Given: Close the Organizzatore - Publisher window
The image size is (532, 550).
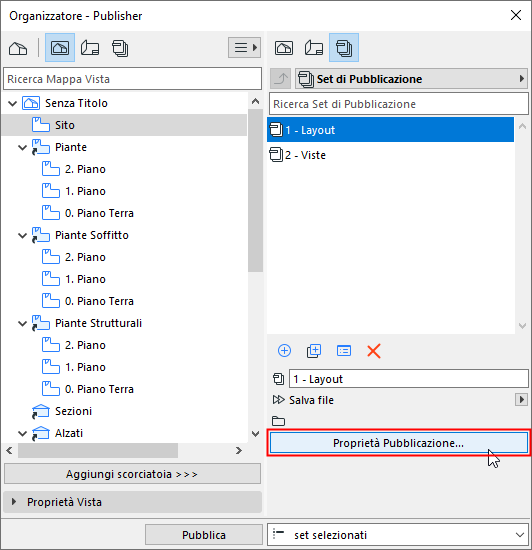Looking at the screenshot, I should click(x=516, y=15).
